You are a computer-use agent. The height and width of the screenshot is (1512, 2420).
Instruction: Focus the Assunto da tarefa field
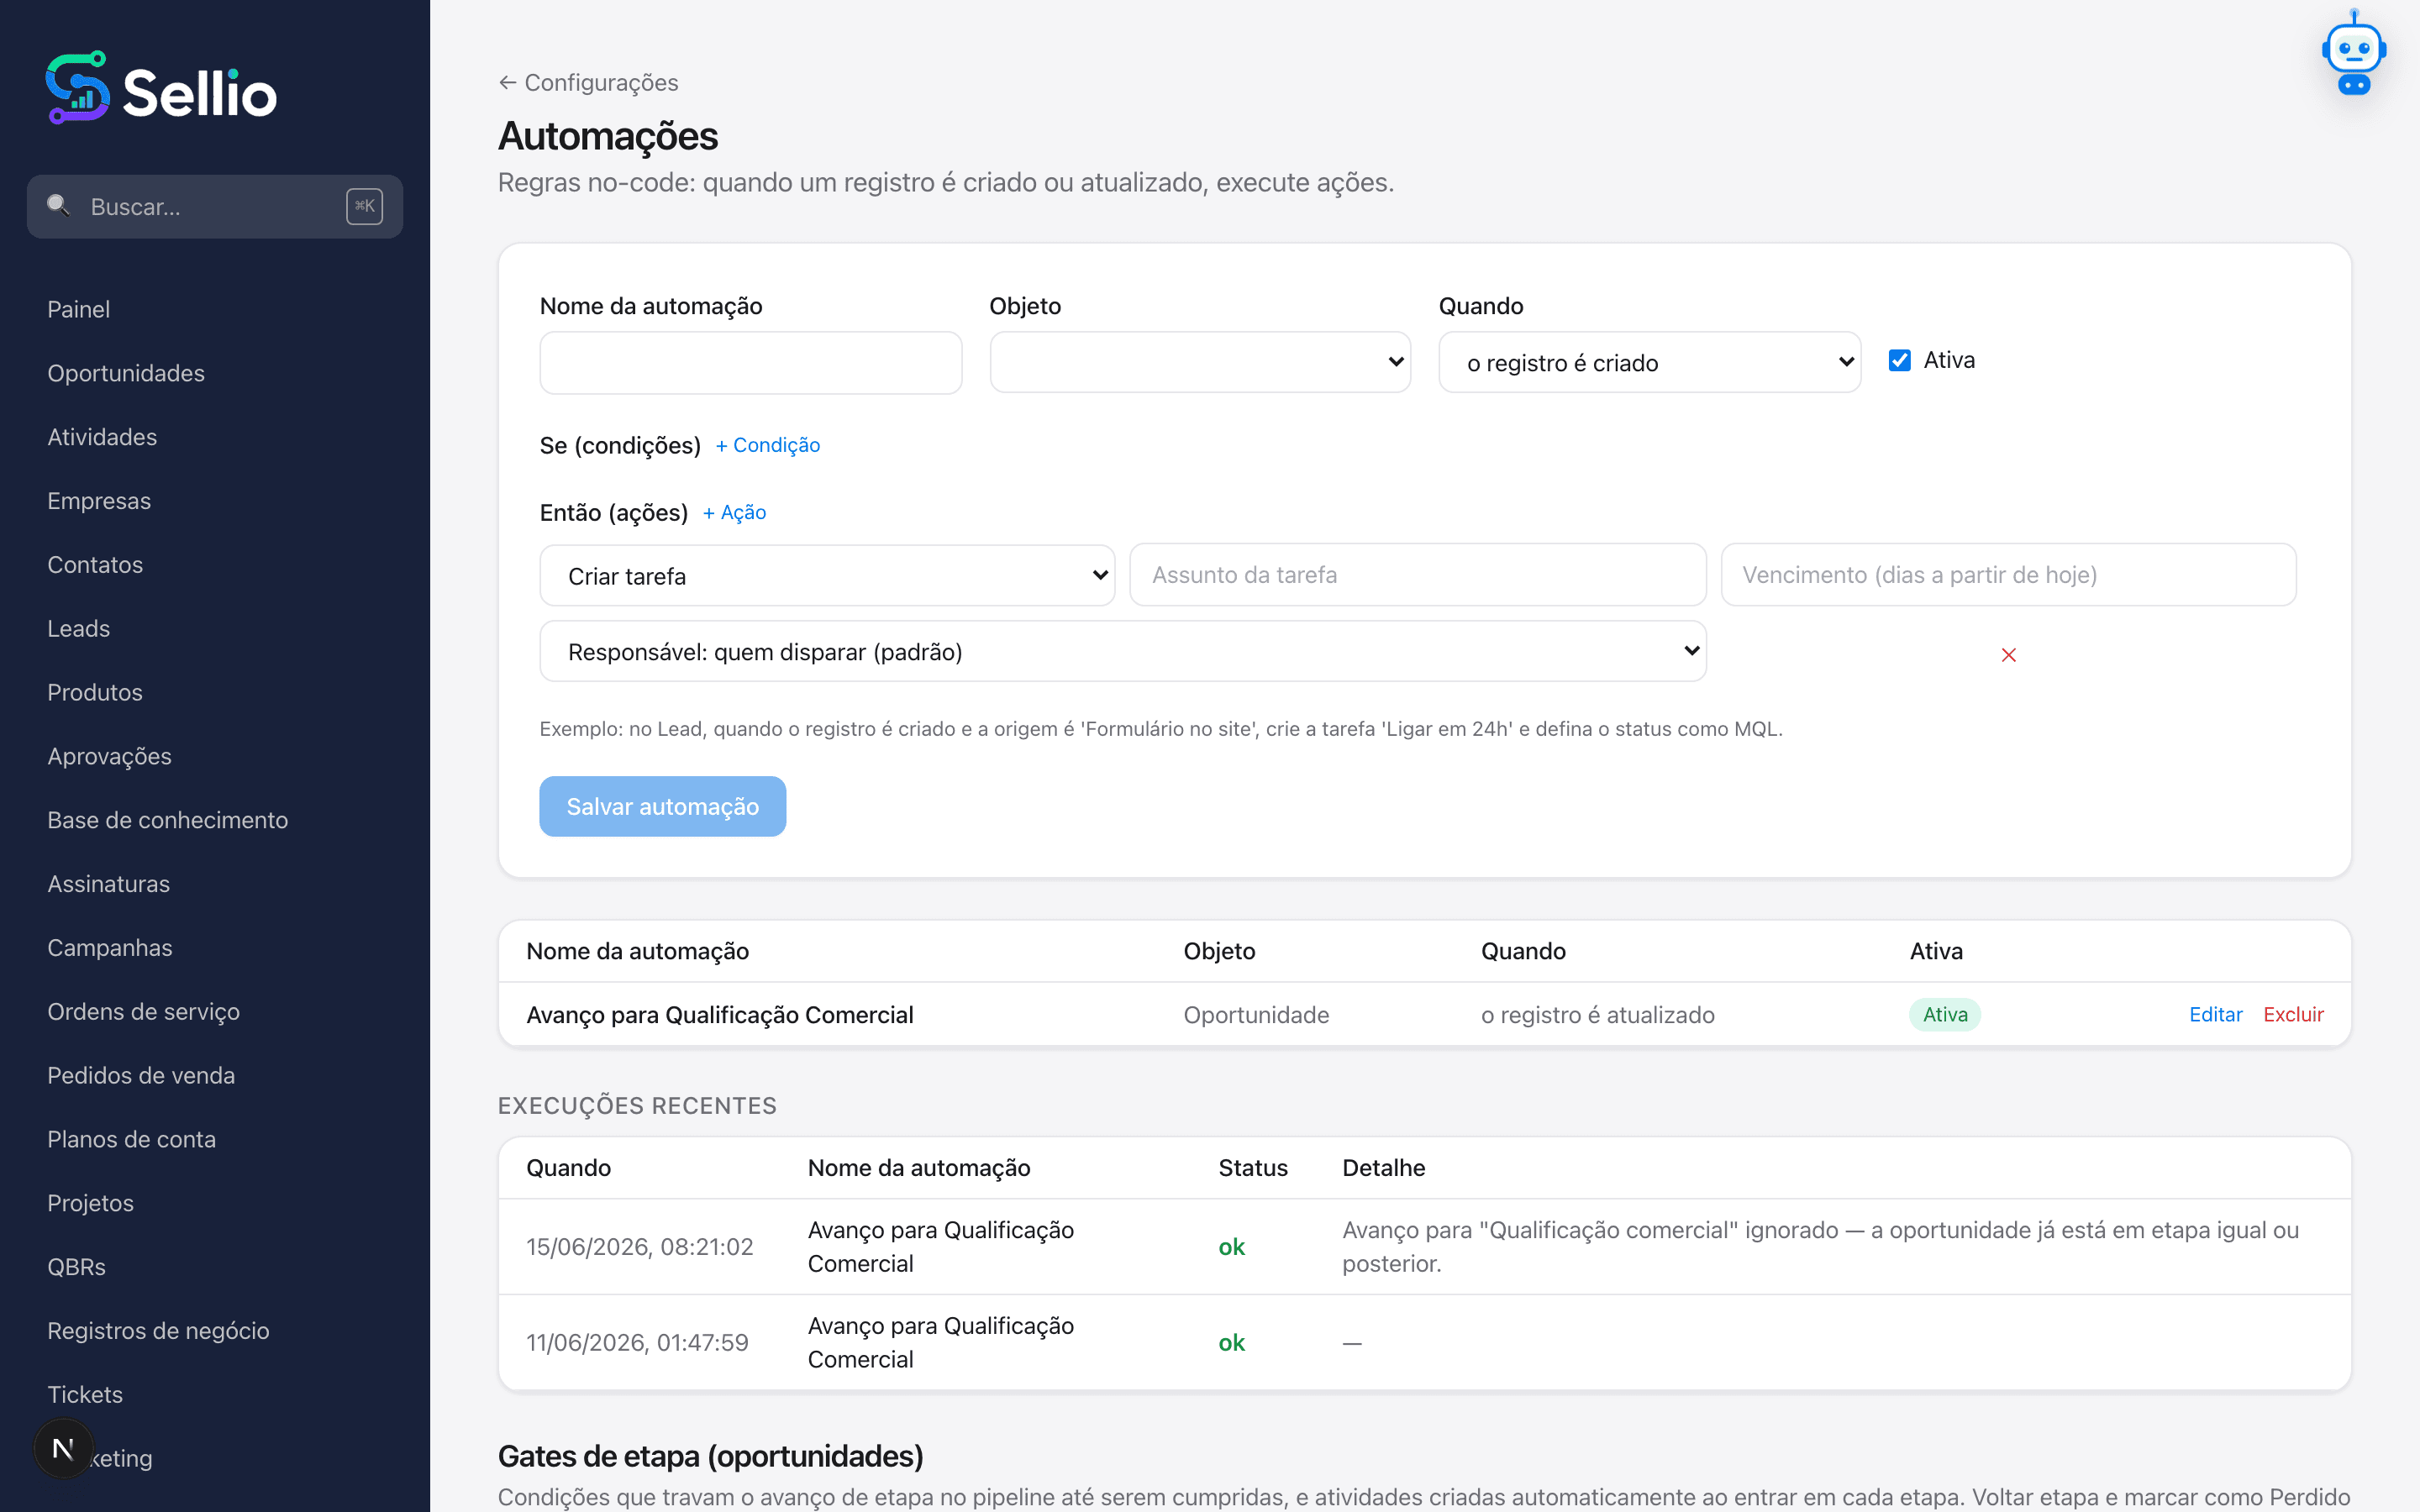(x=1417, y=575)
